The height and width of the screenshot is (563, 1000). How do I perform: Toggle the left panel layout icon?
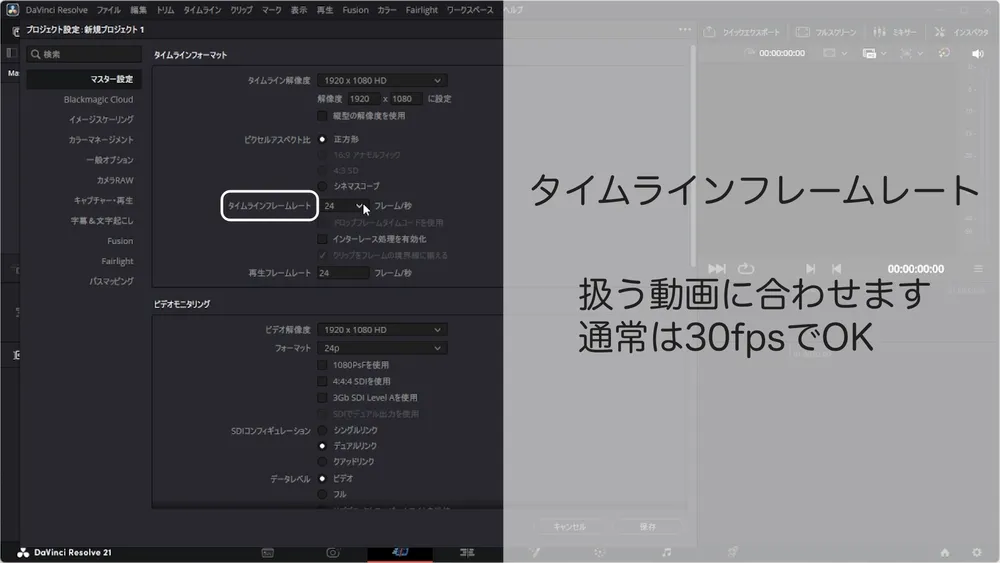pos(11,53)
